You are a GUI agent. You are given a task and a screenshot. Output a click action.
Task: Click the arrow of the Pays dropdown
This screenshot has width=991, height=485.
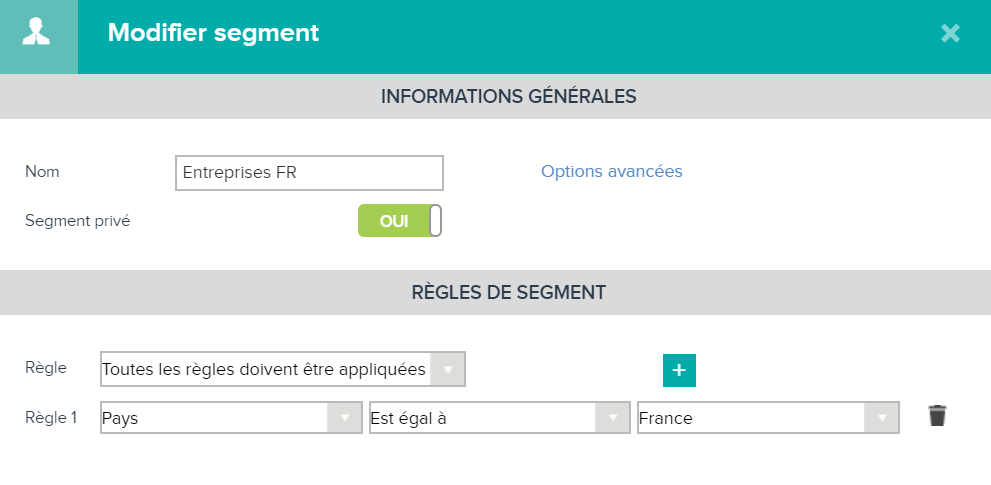(345, 417)
